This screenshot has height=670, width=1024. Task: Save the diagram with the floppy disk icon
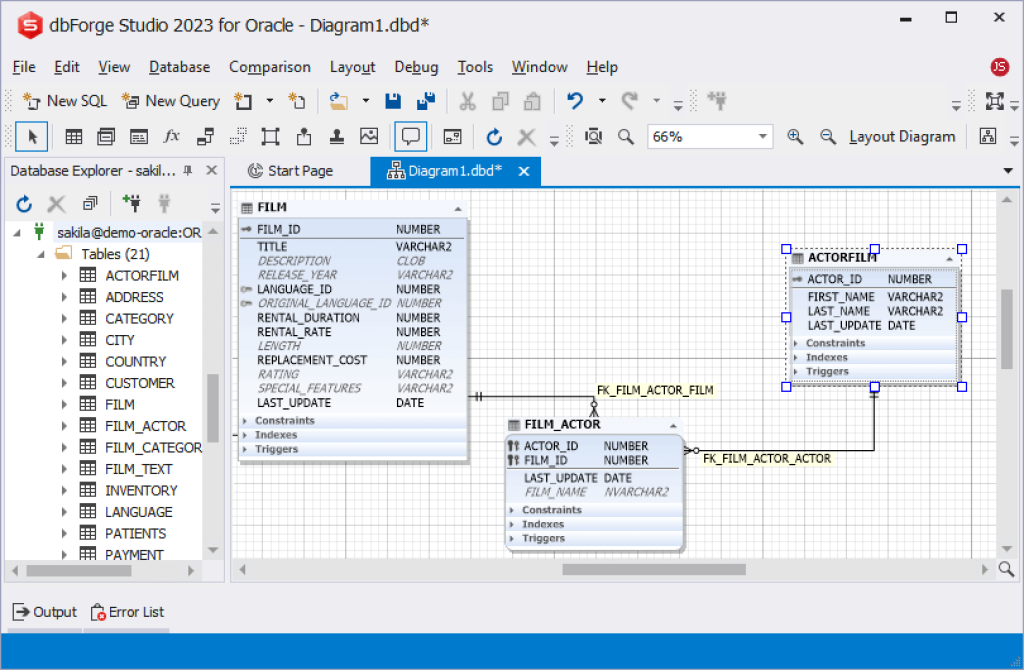tap(392, 101)
